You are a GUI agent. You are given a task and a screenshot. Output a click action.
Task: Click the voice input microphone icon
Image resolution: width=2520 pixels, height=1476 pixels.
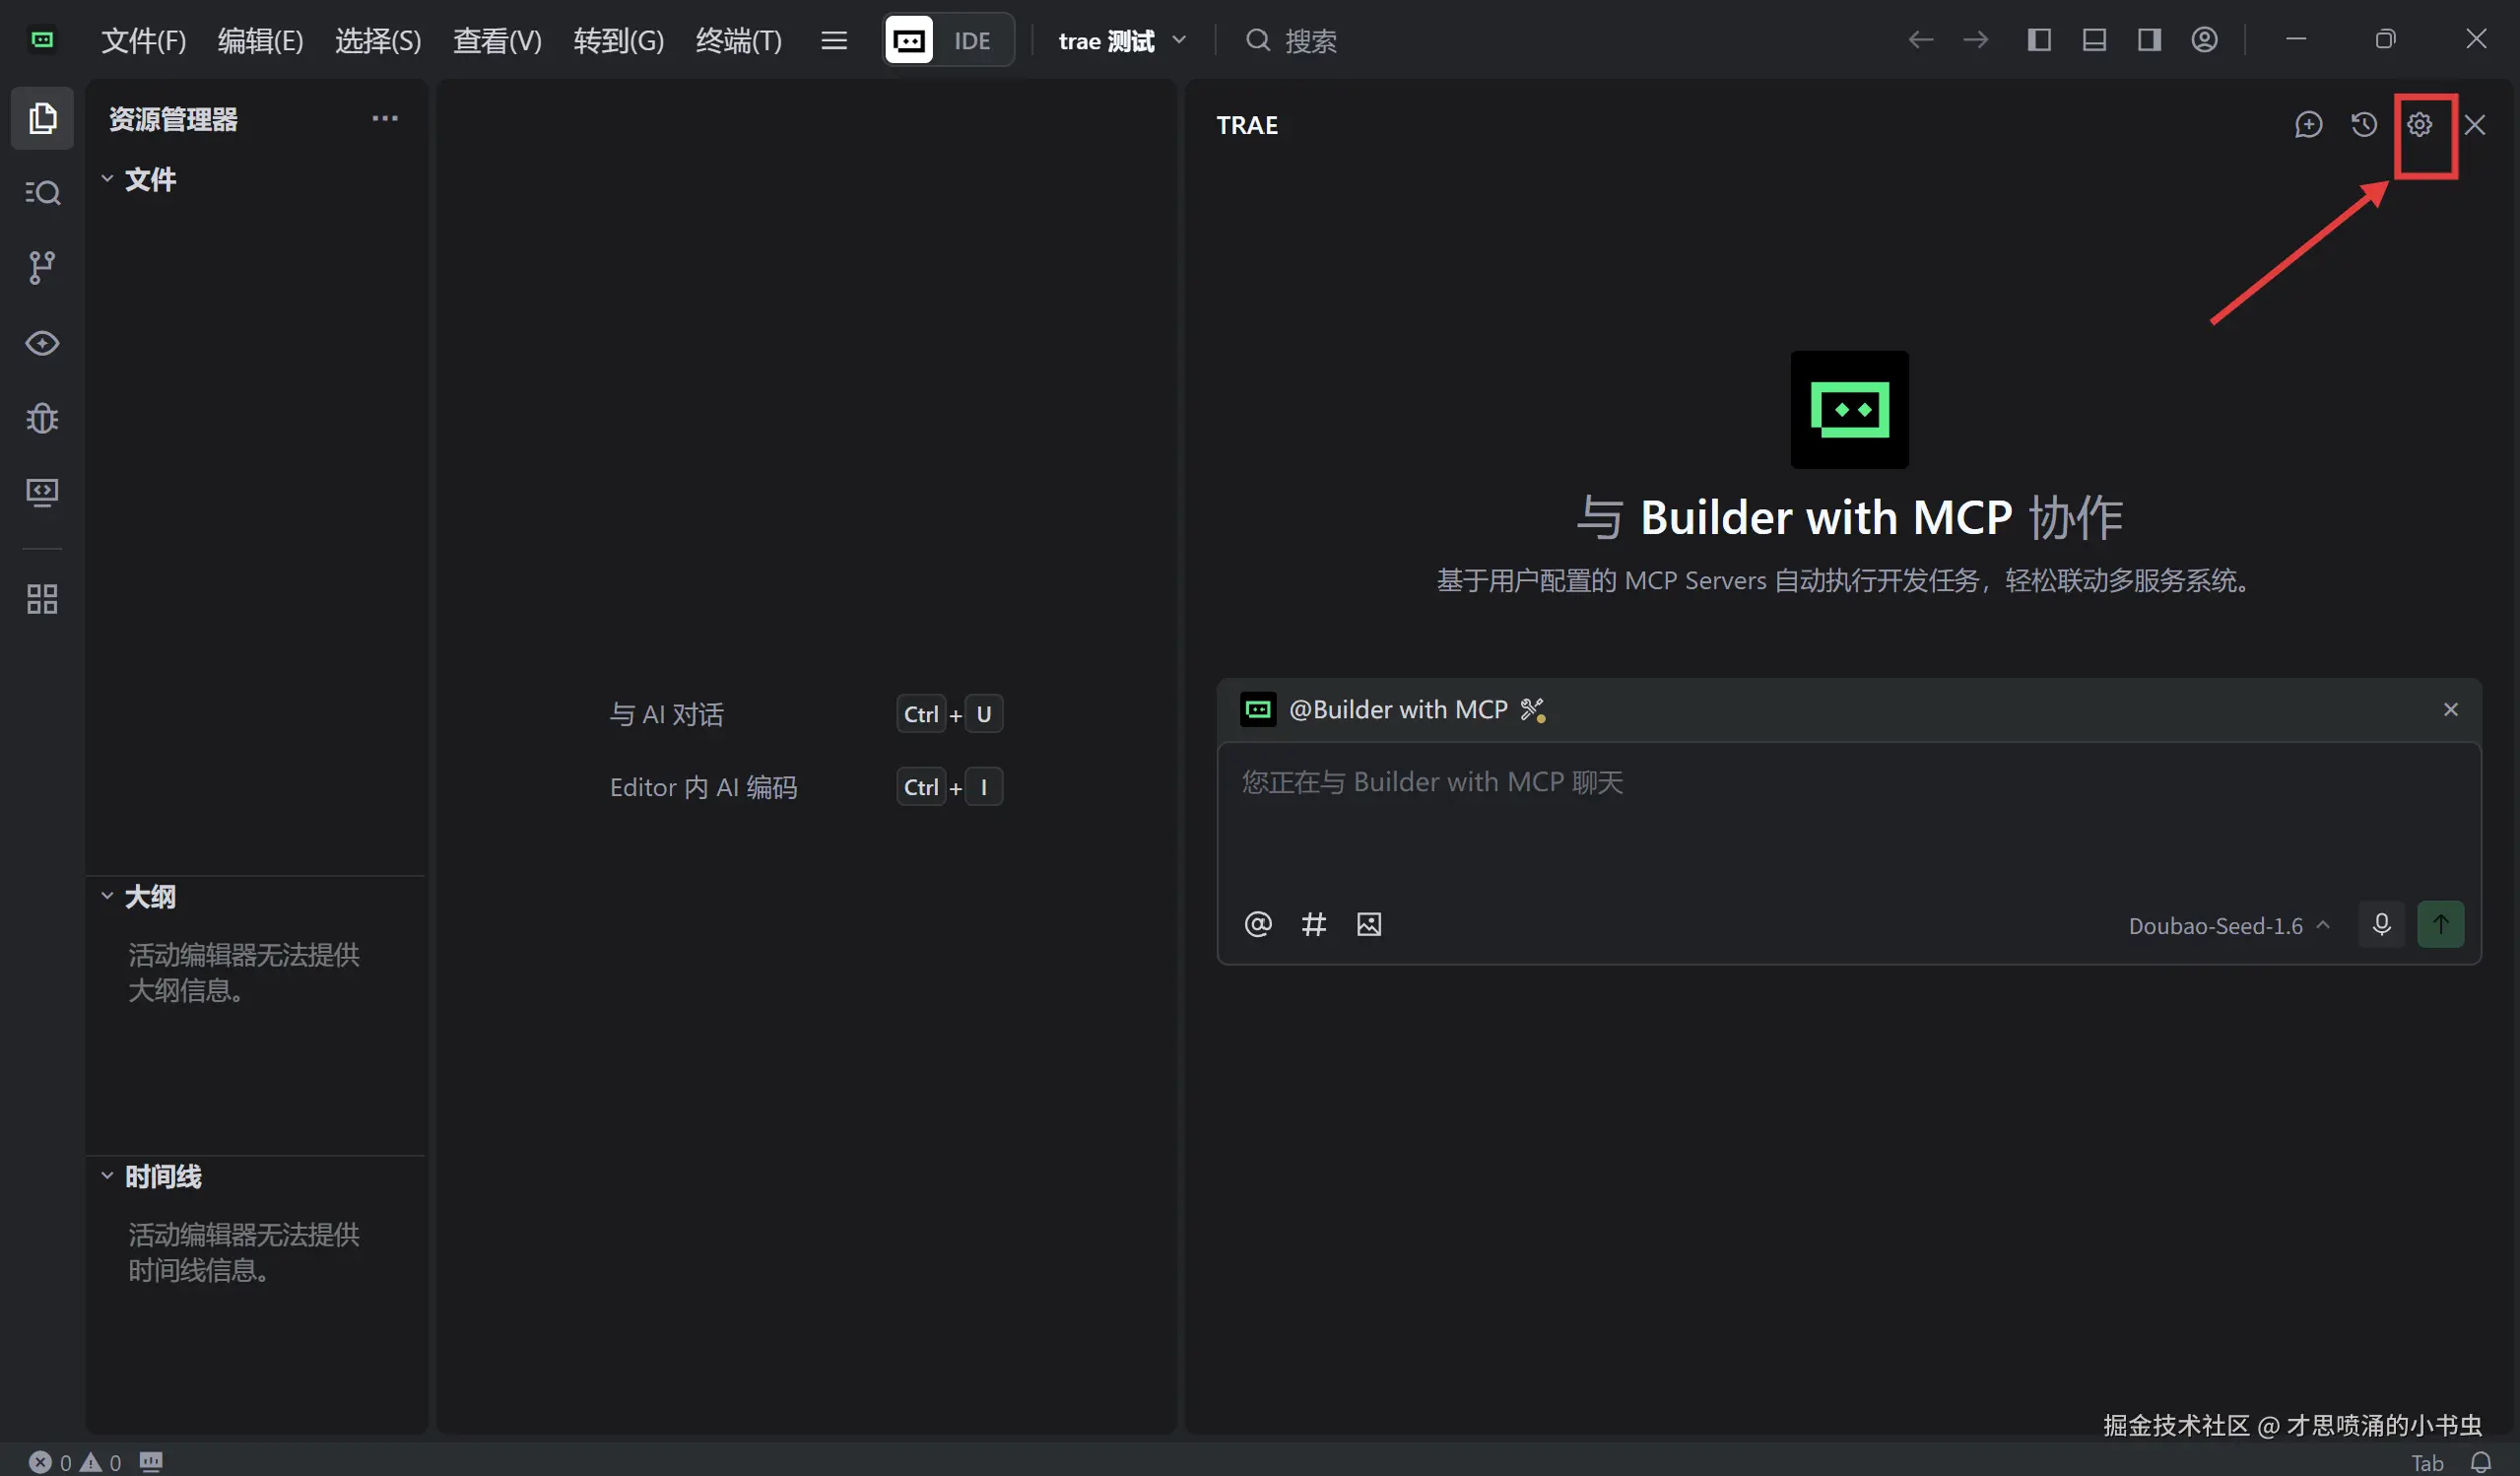(2381, 924)
